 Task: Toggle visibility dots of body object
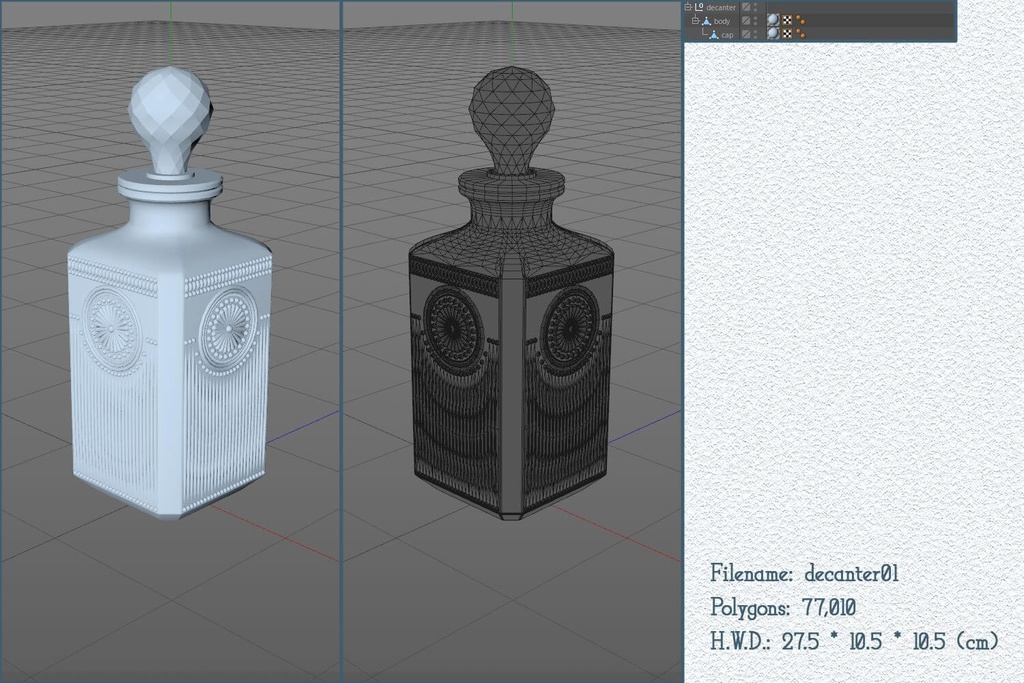(755, 21)
